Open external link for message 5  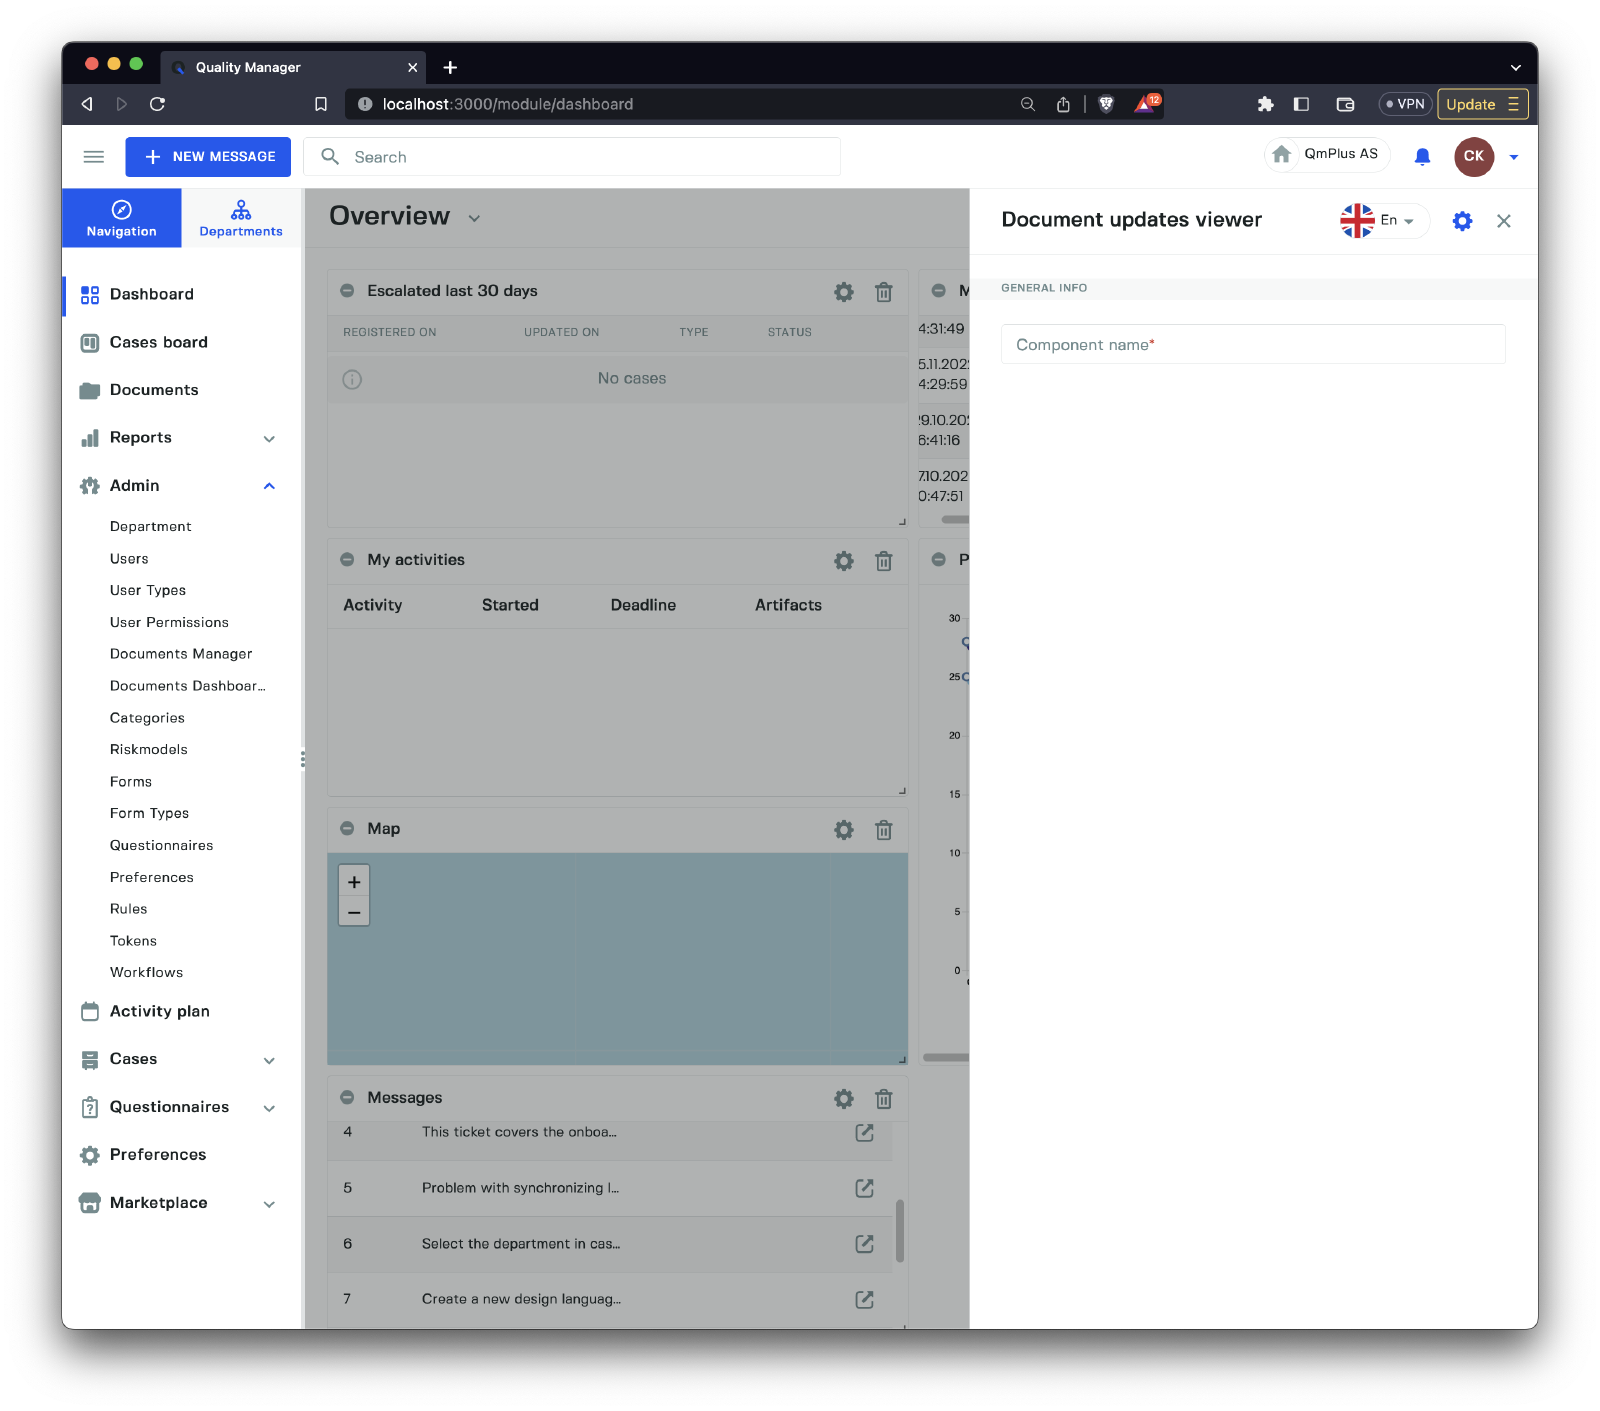tap(864, 1188)
